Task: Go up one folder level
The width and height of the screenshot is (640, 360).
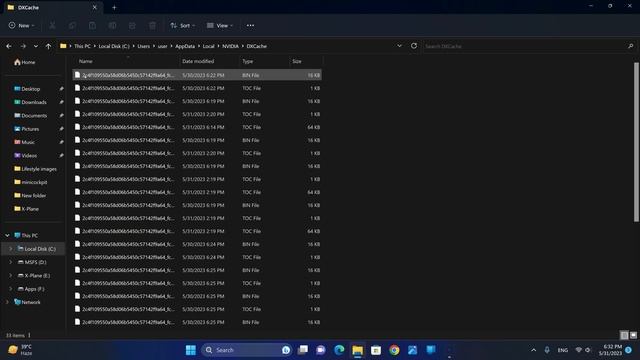Action: click(48, 46)
